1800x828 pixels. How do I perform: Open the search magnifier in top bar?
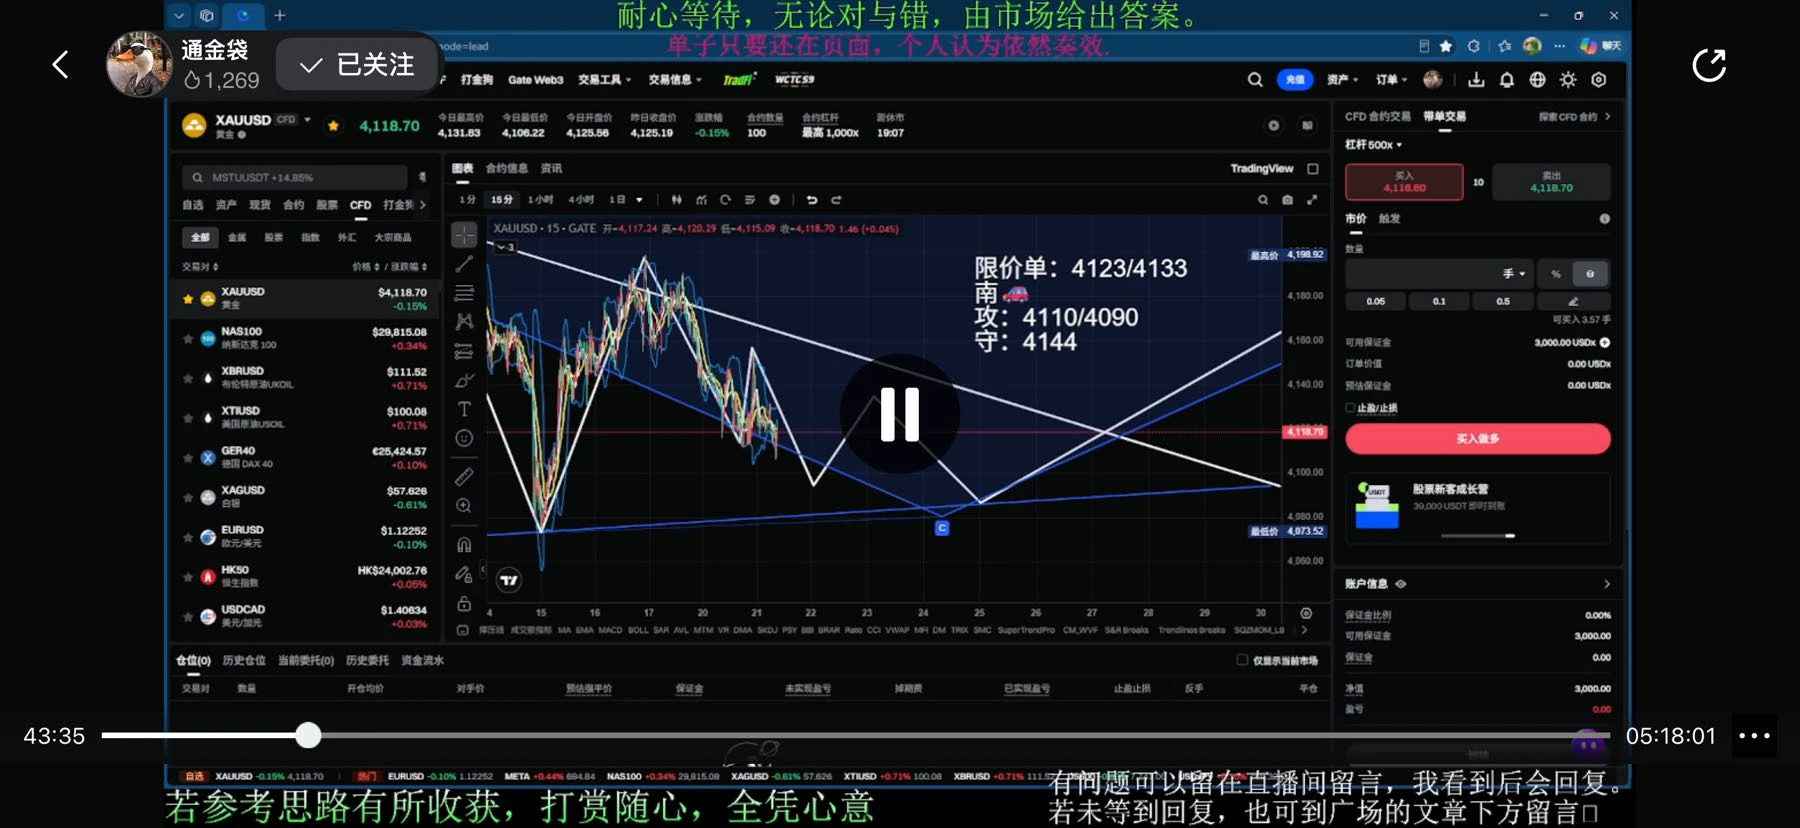pyautogui.click(x=1255, y=80)
